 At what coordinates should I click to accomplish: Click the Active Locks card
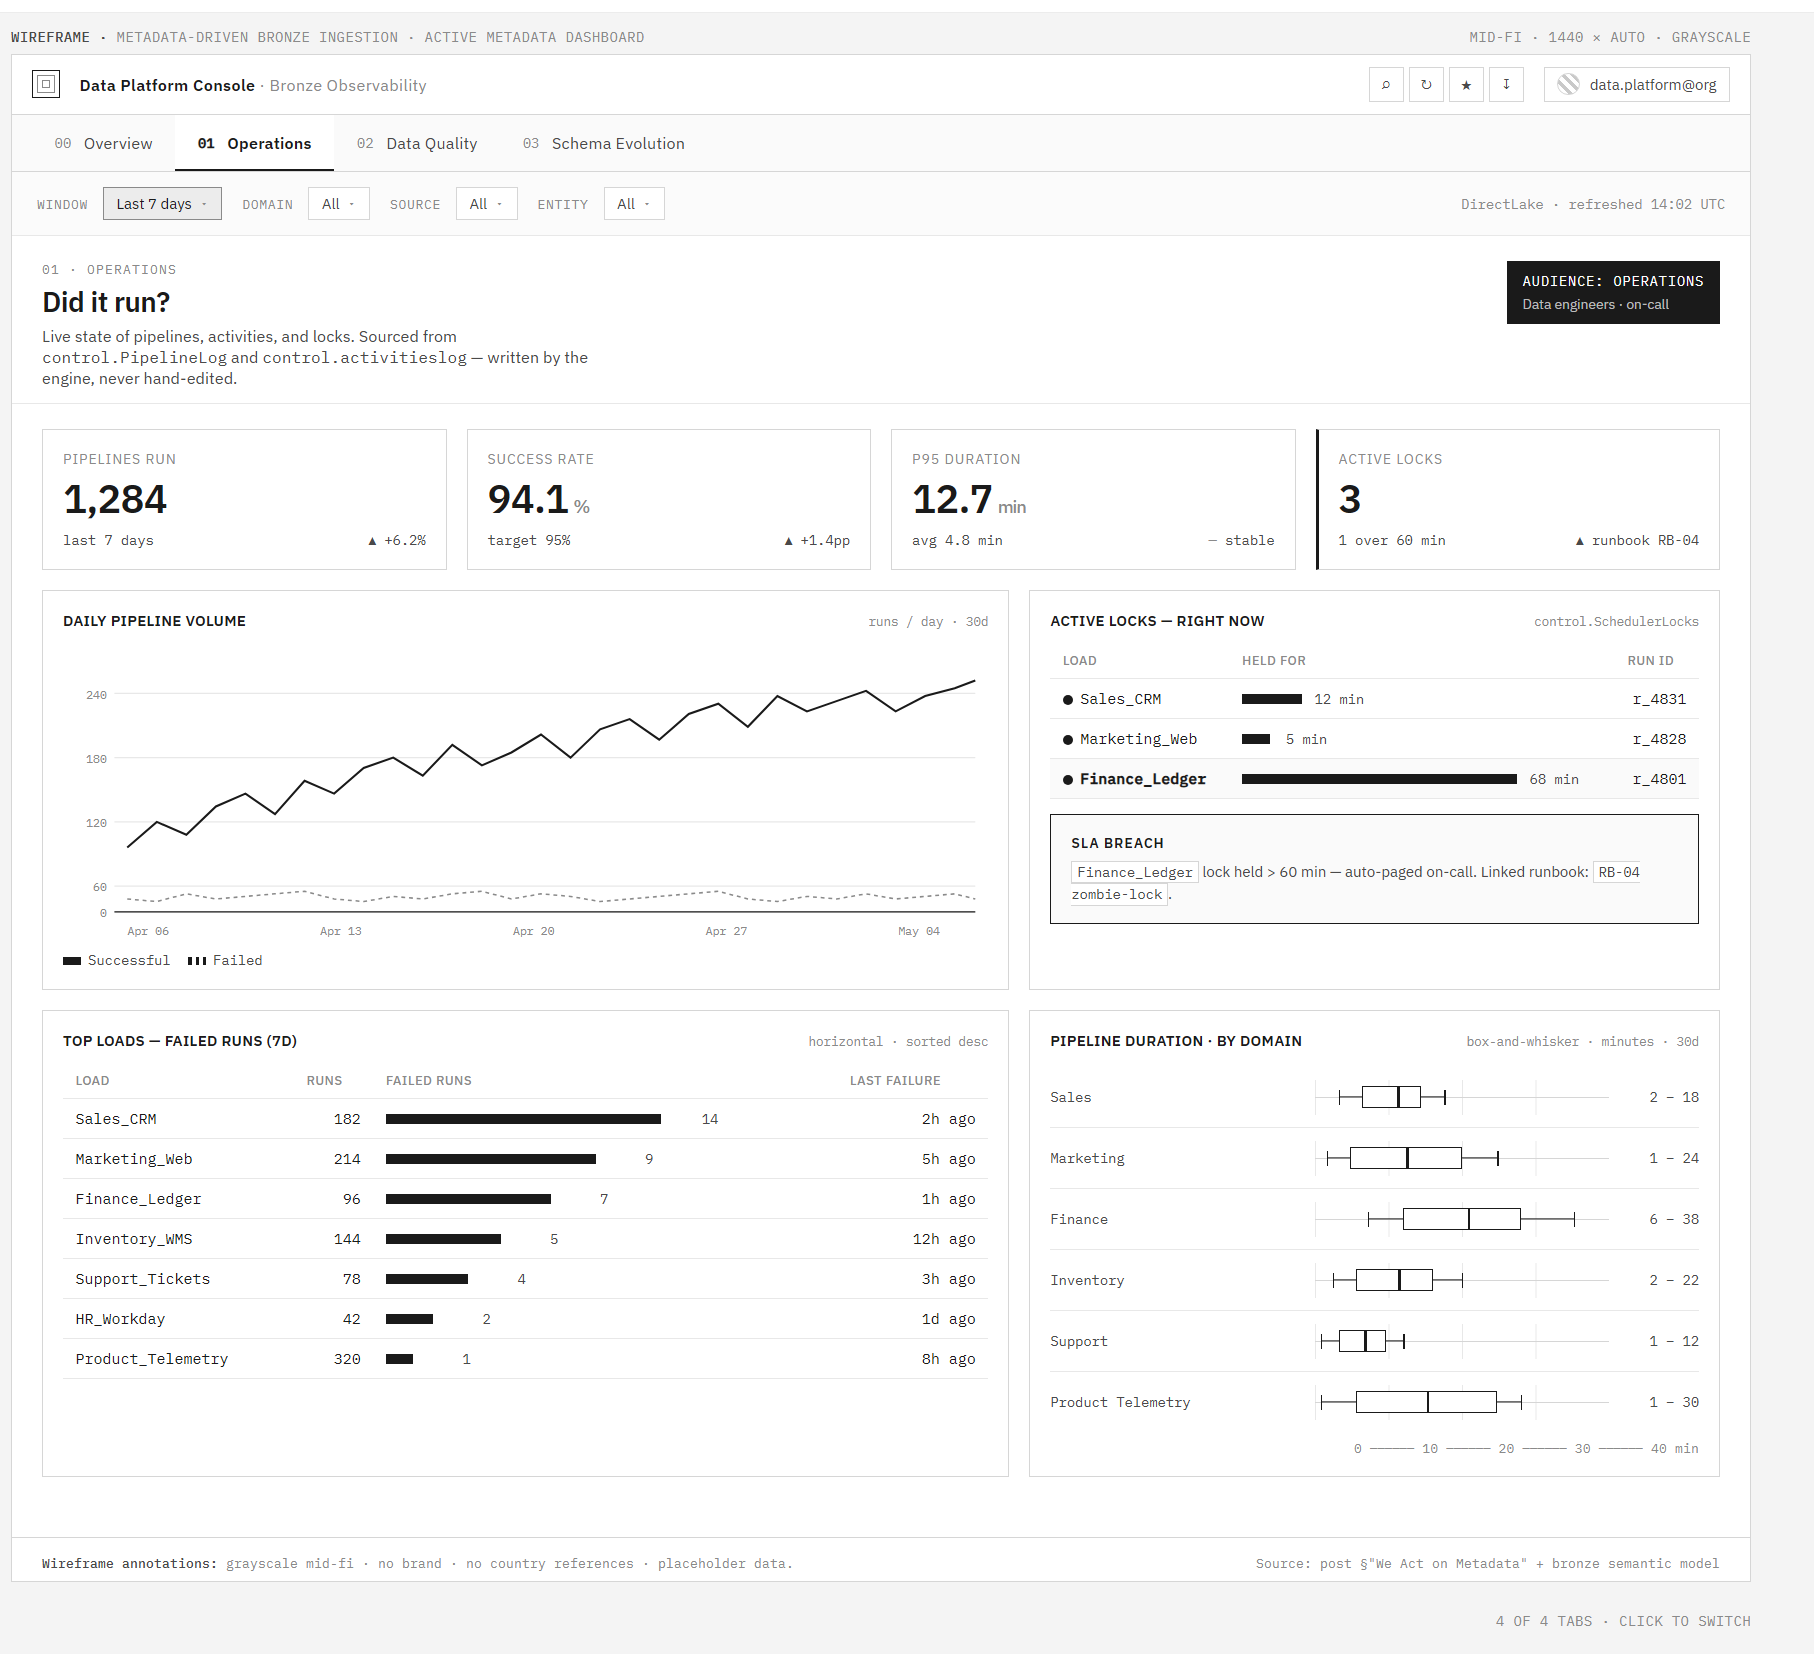tap(1518, 499)
